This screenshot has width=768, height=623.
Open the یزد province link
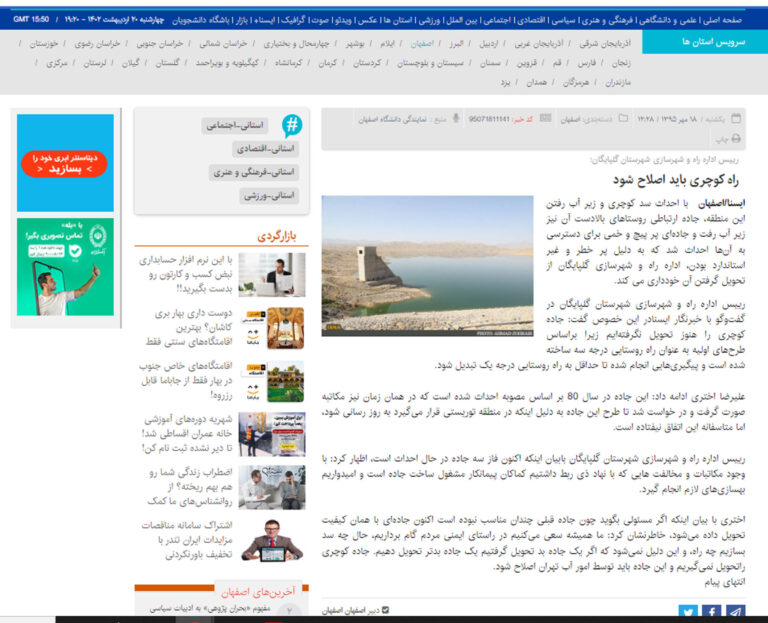[505, 80]
